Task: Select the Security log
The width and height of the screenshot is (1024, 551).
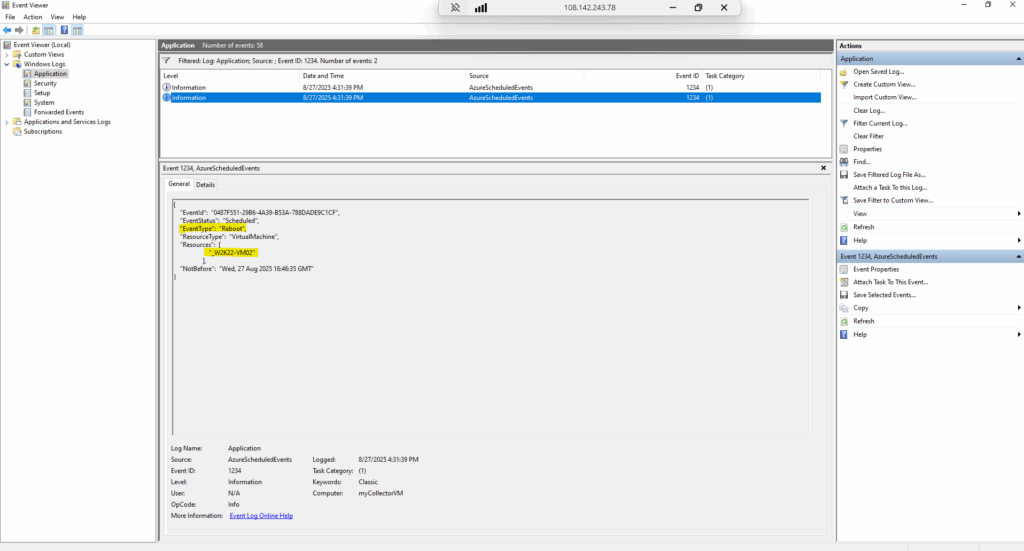Action: [45, 84]
